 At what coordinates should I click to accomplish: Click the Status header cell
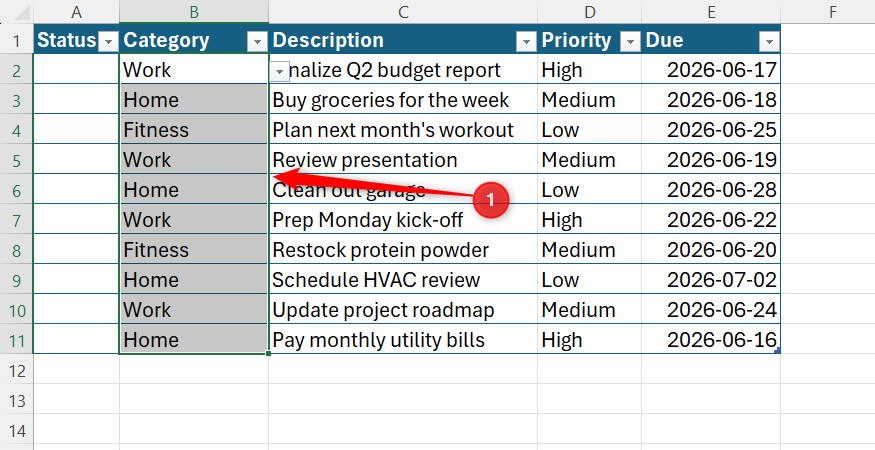point(76,39)
